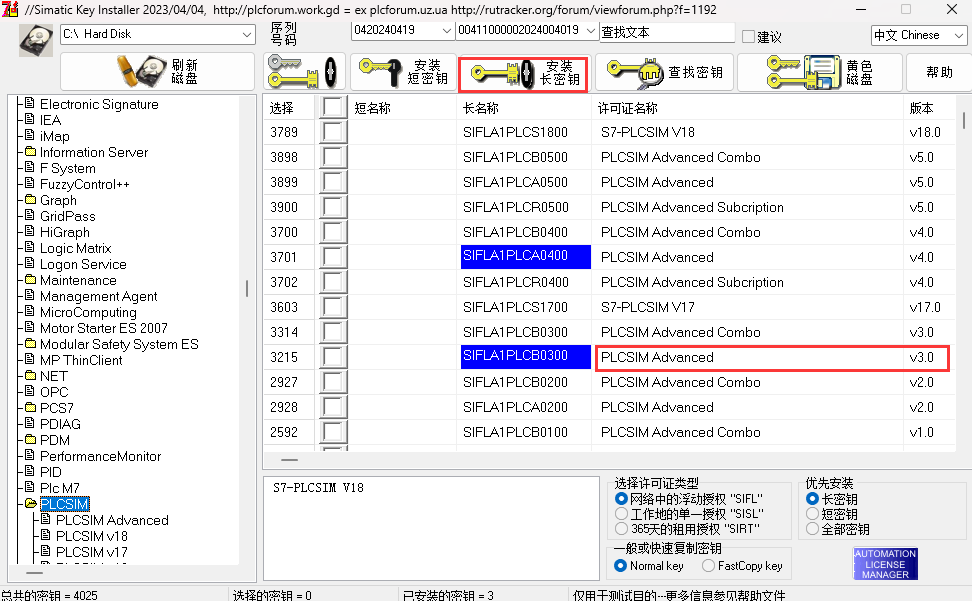This screenshot has height=601, width=972.
Task: Open the help button (帮助)
Action: pyautogui.click(x=939, y=72)
